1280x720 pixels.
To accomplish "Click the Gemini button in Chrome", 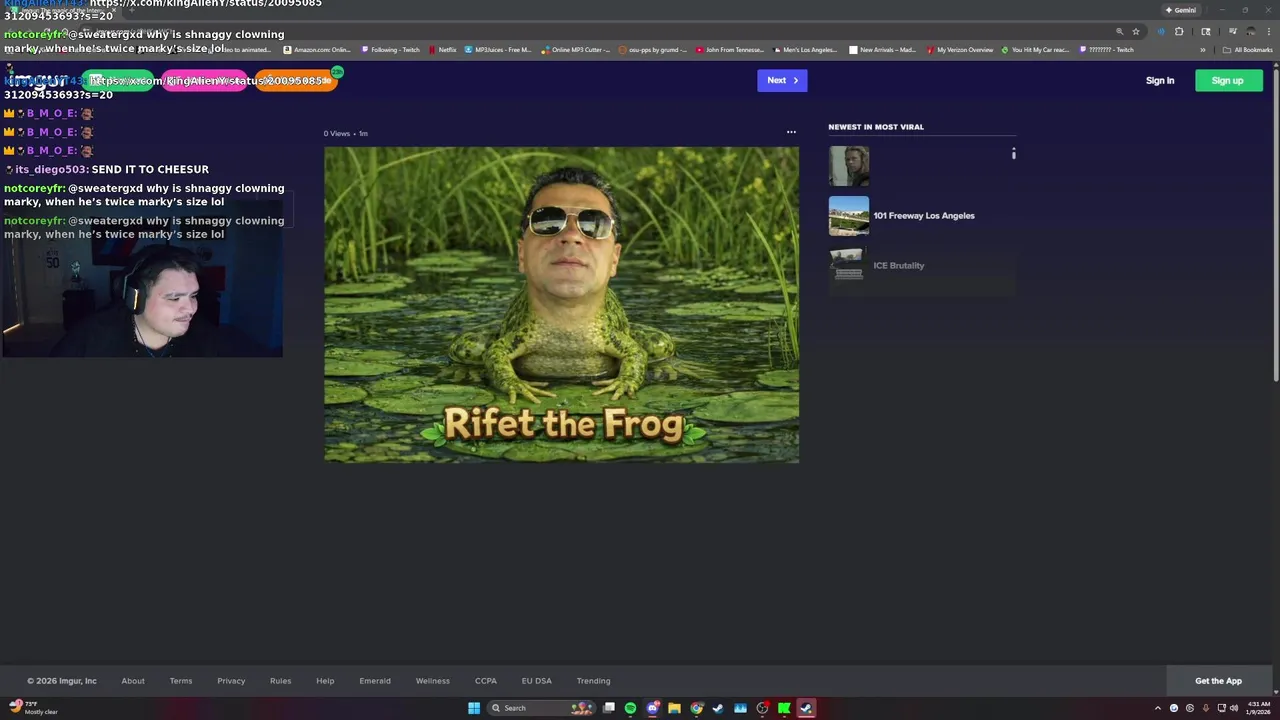I will pyautogui.click(x=1181, y=10).
